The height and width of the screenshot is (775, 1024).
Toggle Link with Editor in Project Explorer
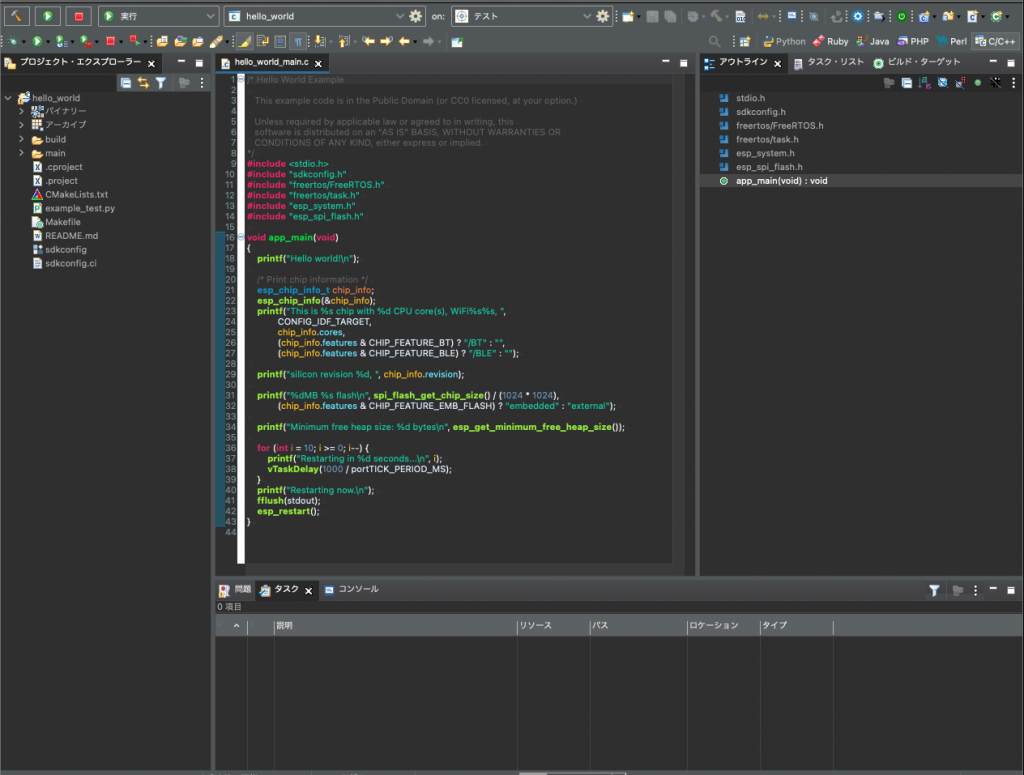(x=143, y=83)
